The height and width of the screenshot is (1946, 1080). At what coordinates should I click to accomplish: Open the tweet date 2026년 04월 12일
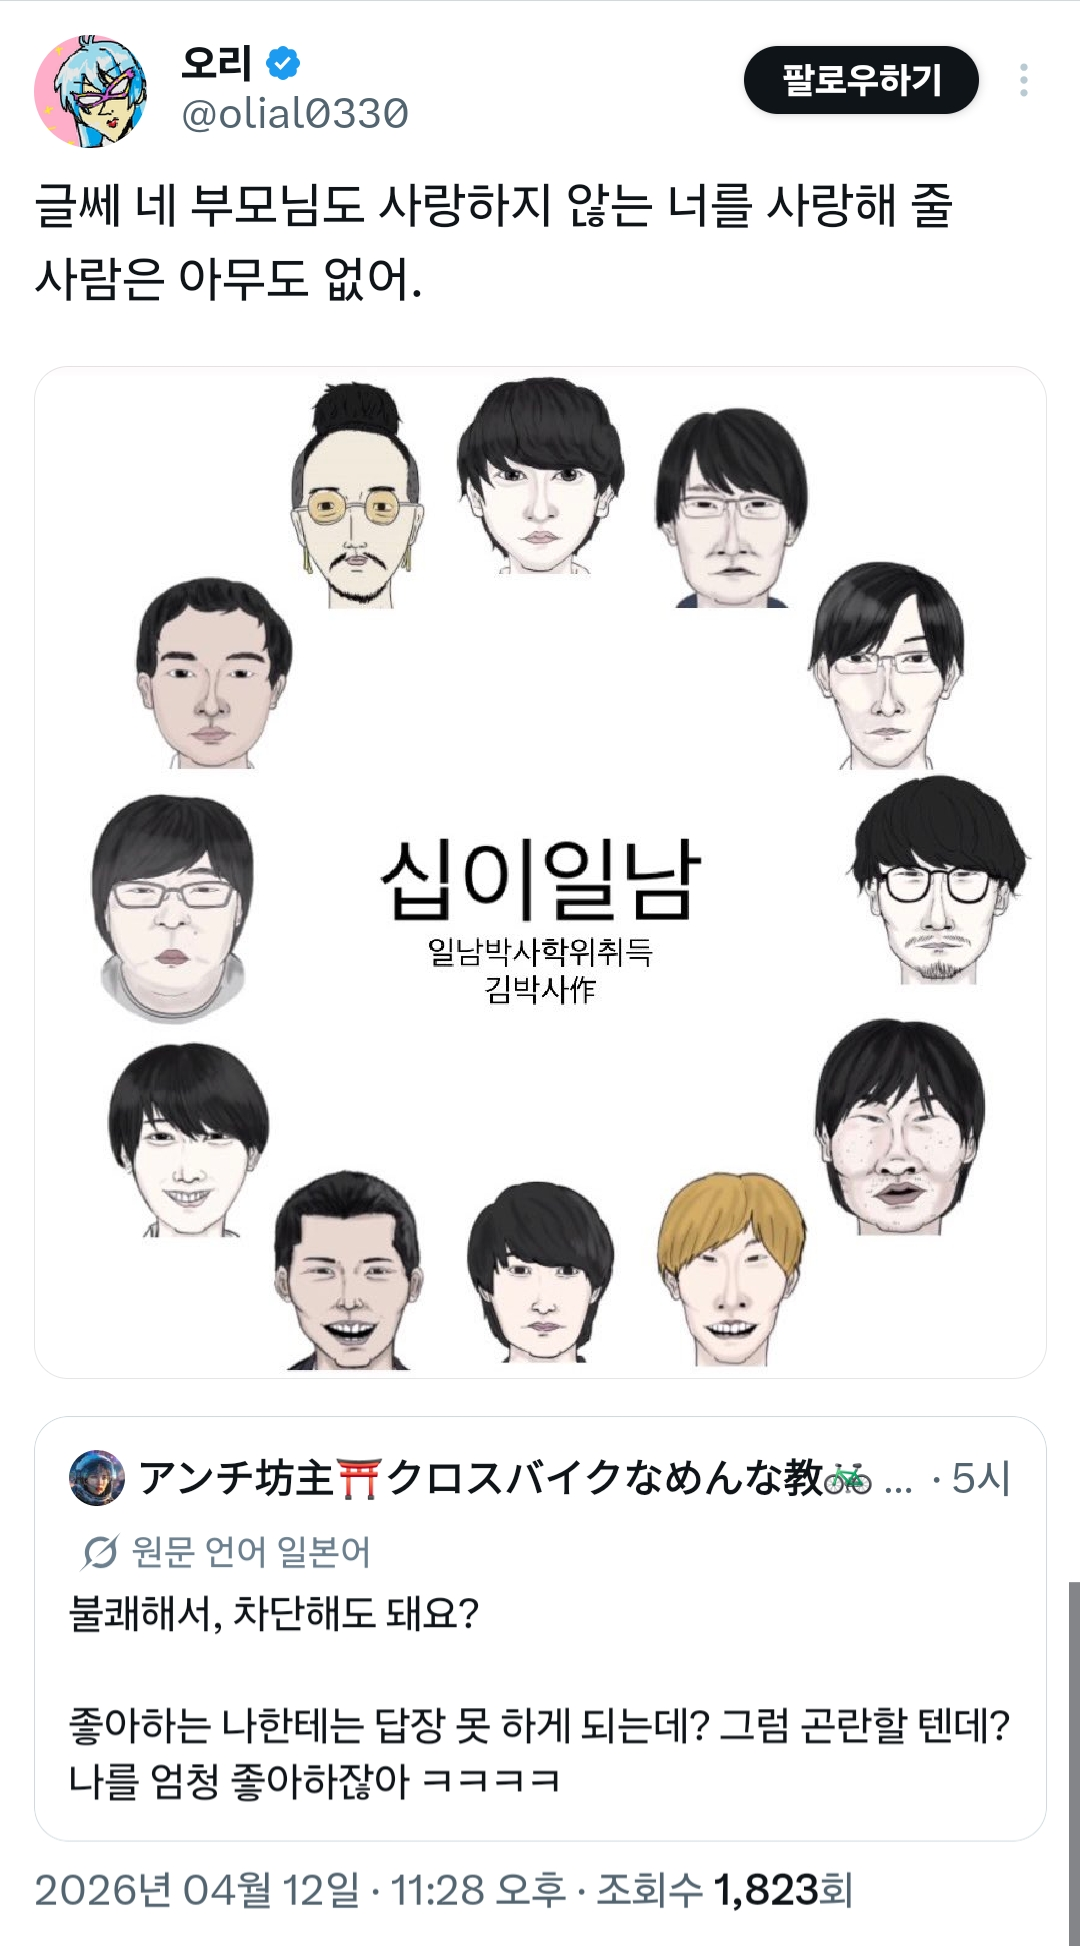tap(197, 1890)
